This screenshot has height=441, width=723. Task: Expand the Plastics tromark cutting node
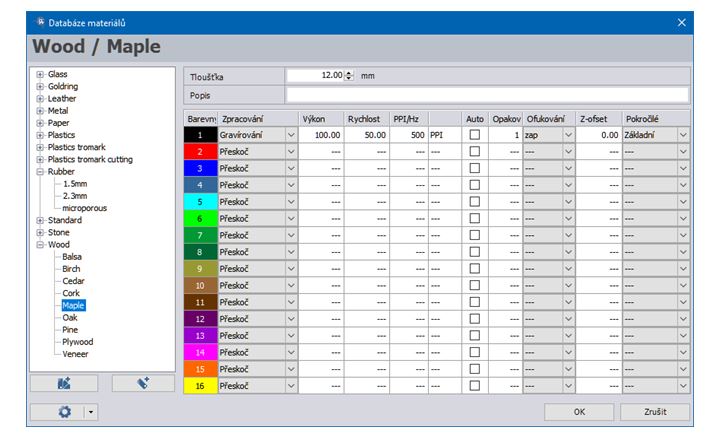coord(40,159)
